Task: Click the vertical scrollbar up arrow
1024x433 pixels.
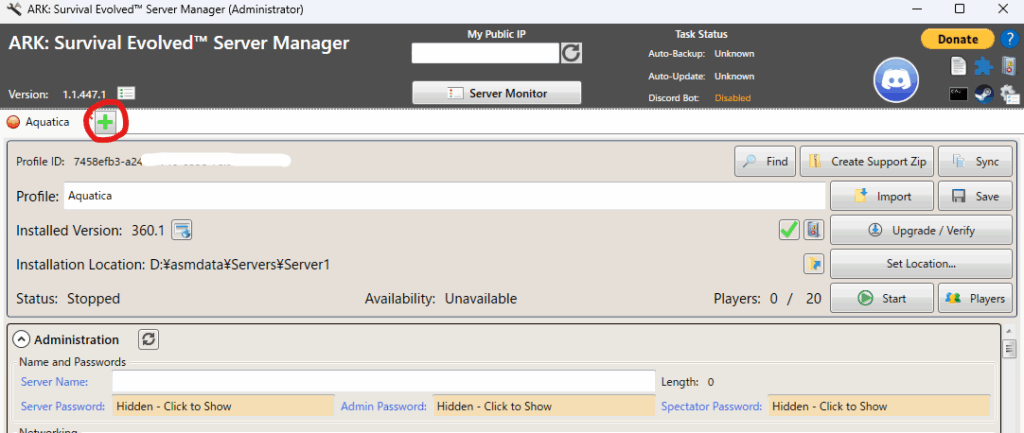Action: [1009, 332]
